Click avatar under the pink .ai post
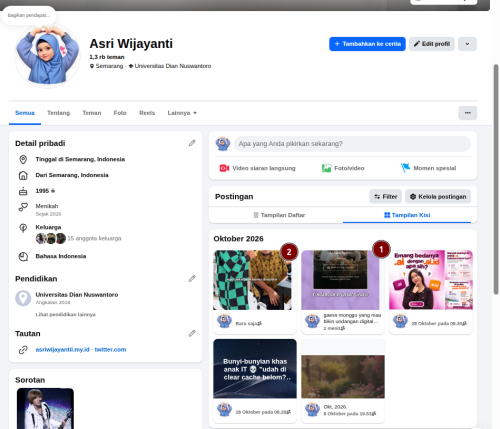 click(400, 321)
